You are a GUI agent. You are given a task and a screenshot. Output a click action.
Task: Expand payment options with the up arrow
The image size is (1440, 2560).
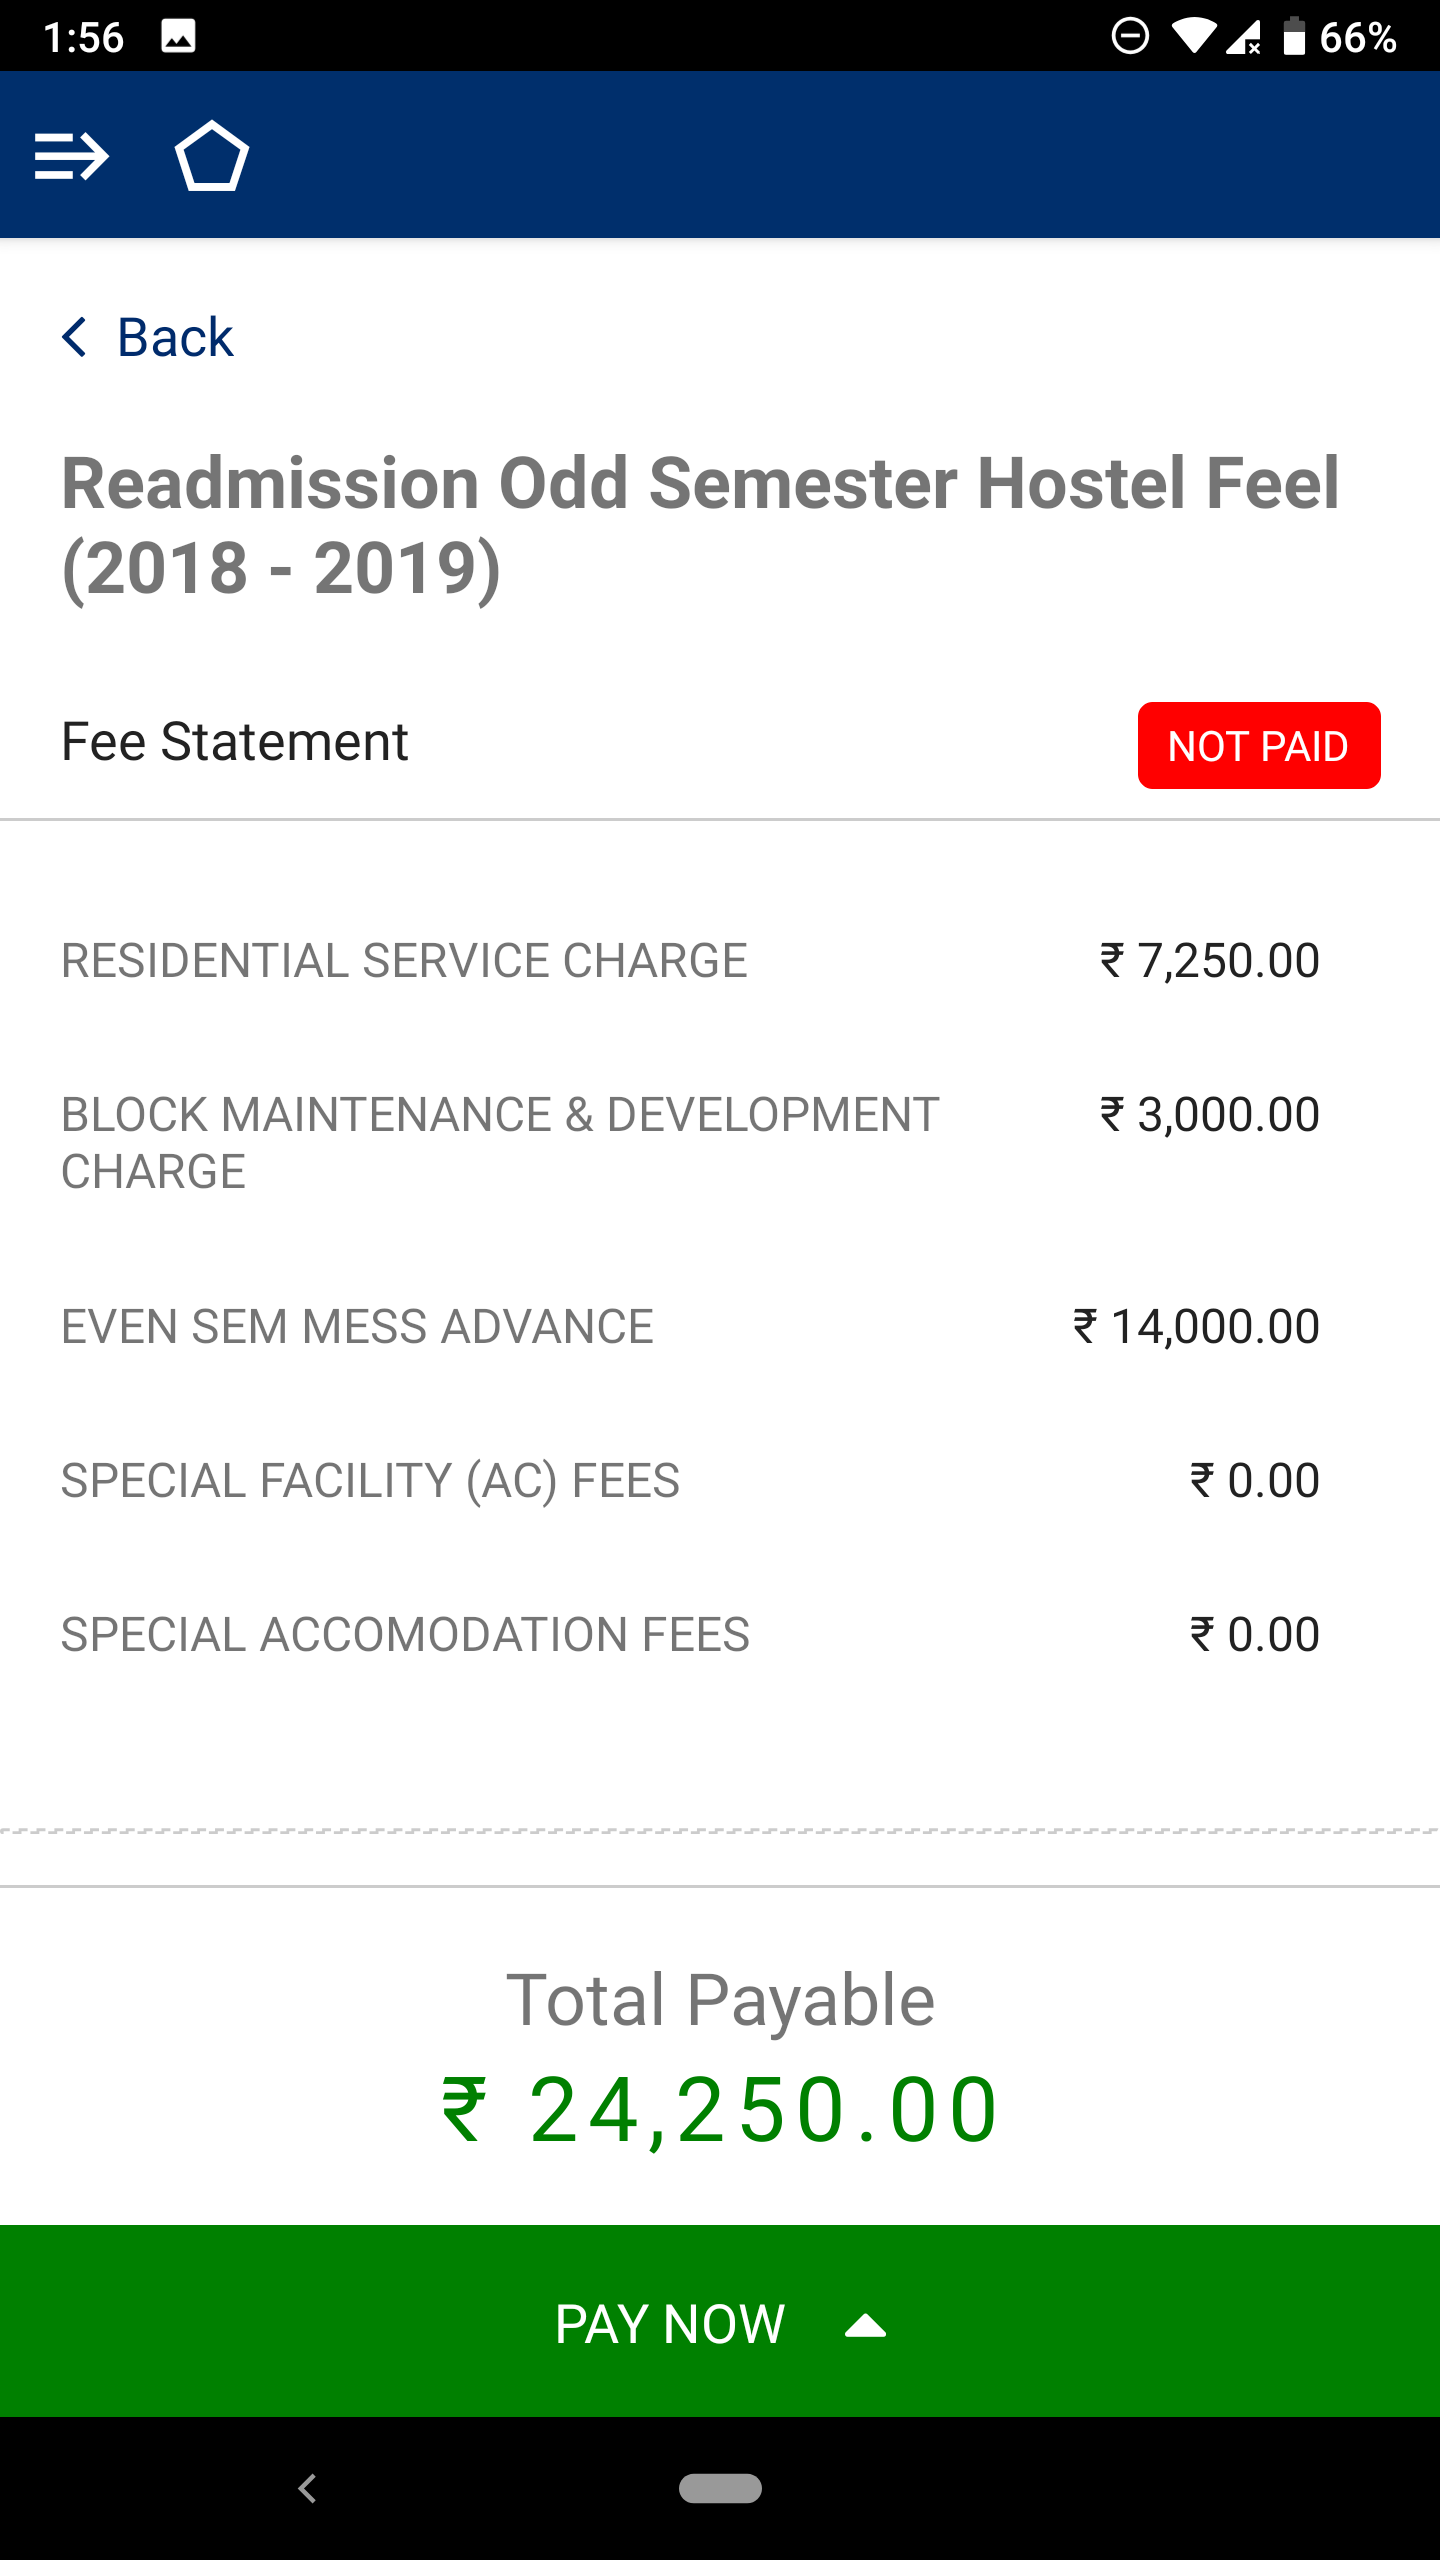tap(865, 2326)
